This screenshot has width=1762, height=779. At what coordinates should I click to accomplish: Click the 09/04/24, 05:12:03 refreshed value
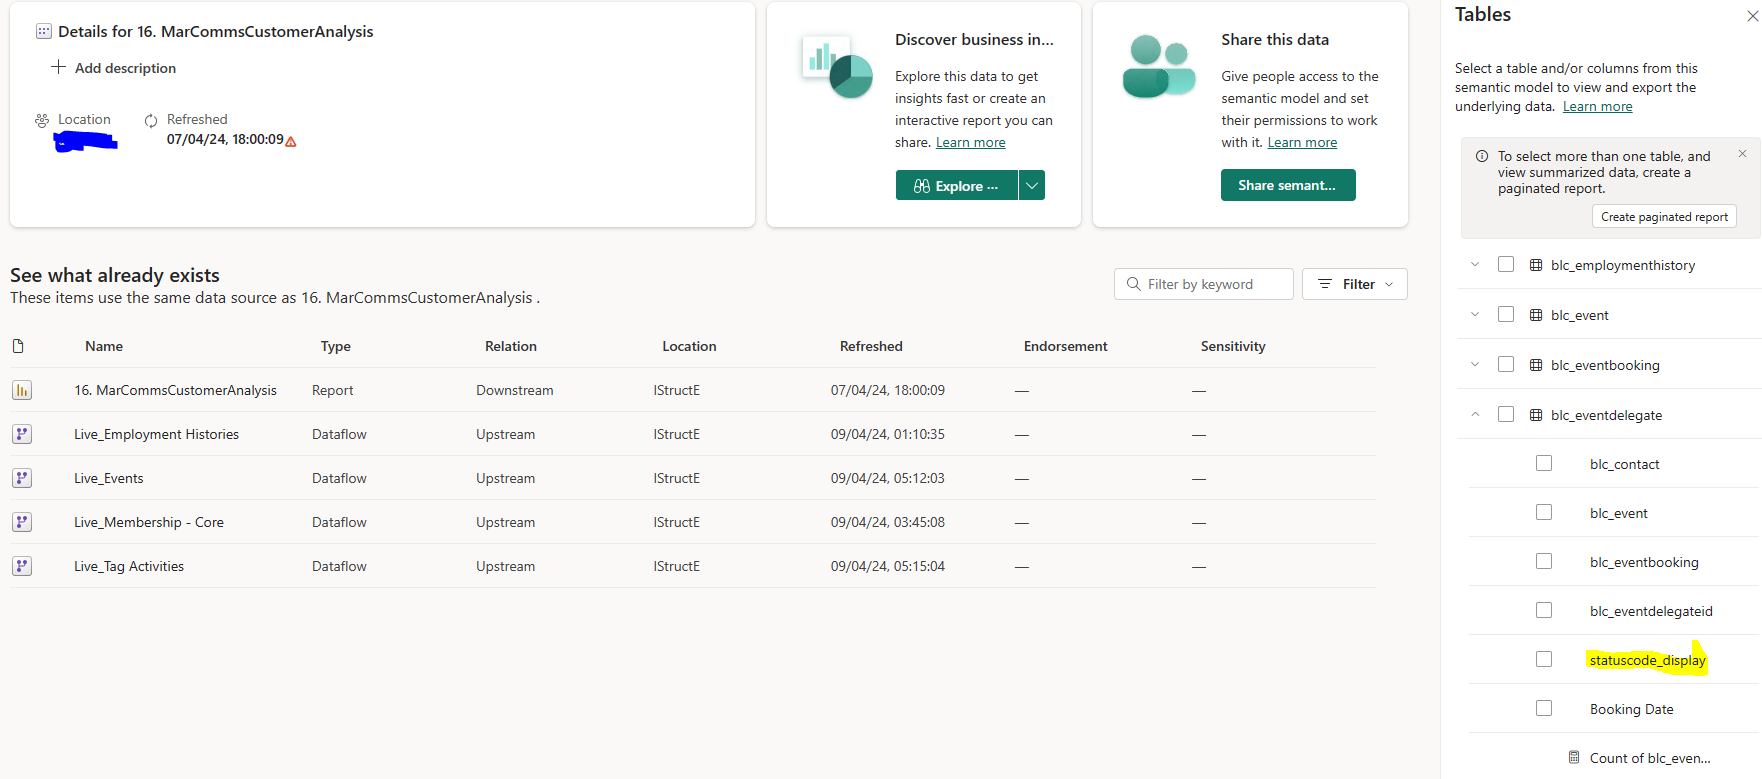pos(888,478)
